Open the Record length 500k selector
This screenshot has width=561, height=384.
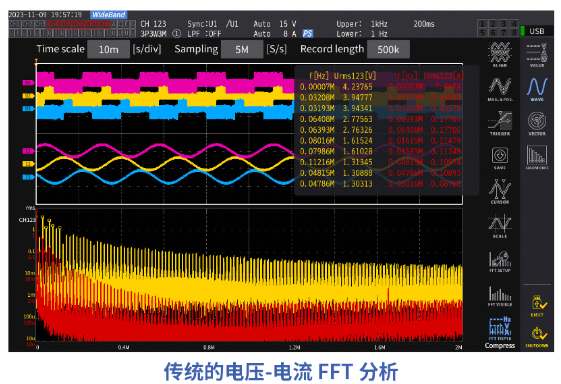point(388,49)
